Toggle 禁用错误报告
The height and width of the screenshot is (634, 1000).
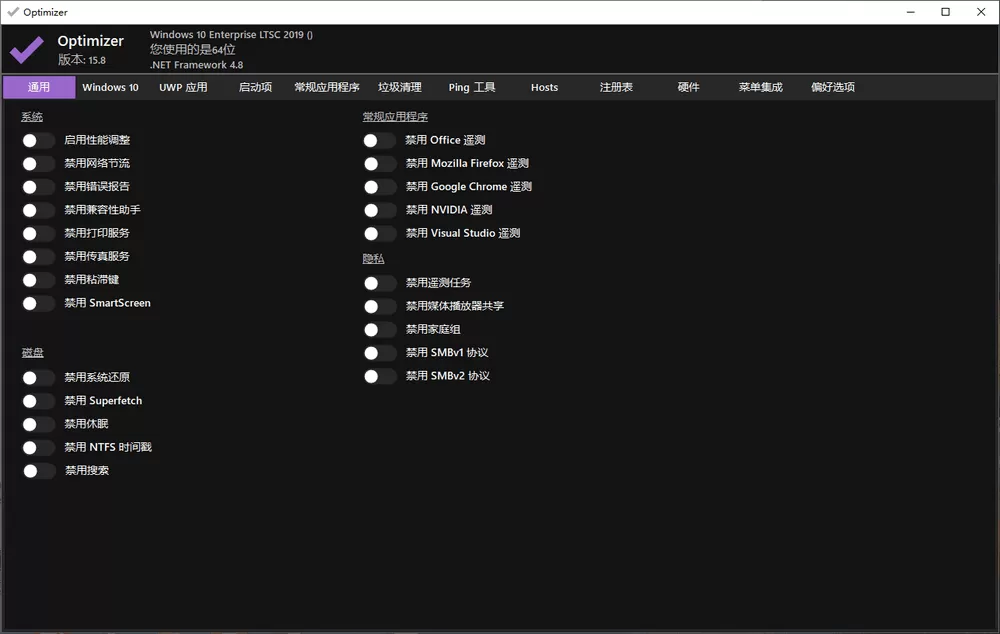tap(37, 186)
